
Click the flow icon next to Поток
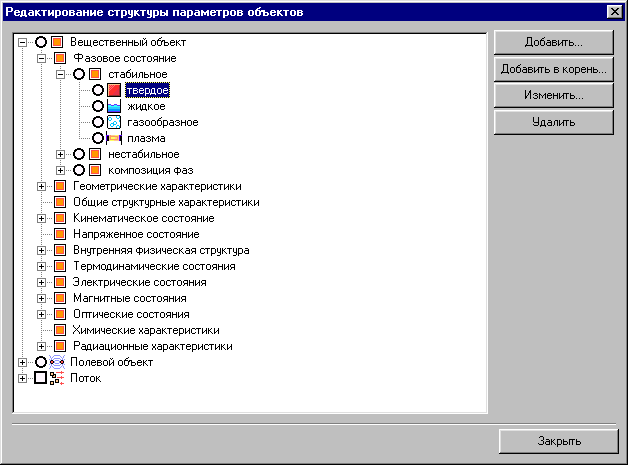pyautogui.click(x=57, y=378)
